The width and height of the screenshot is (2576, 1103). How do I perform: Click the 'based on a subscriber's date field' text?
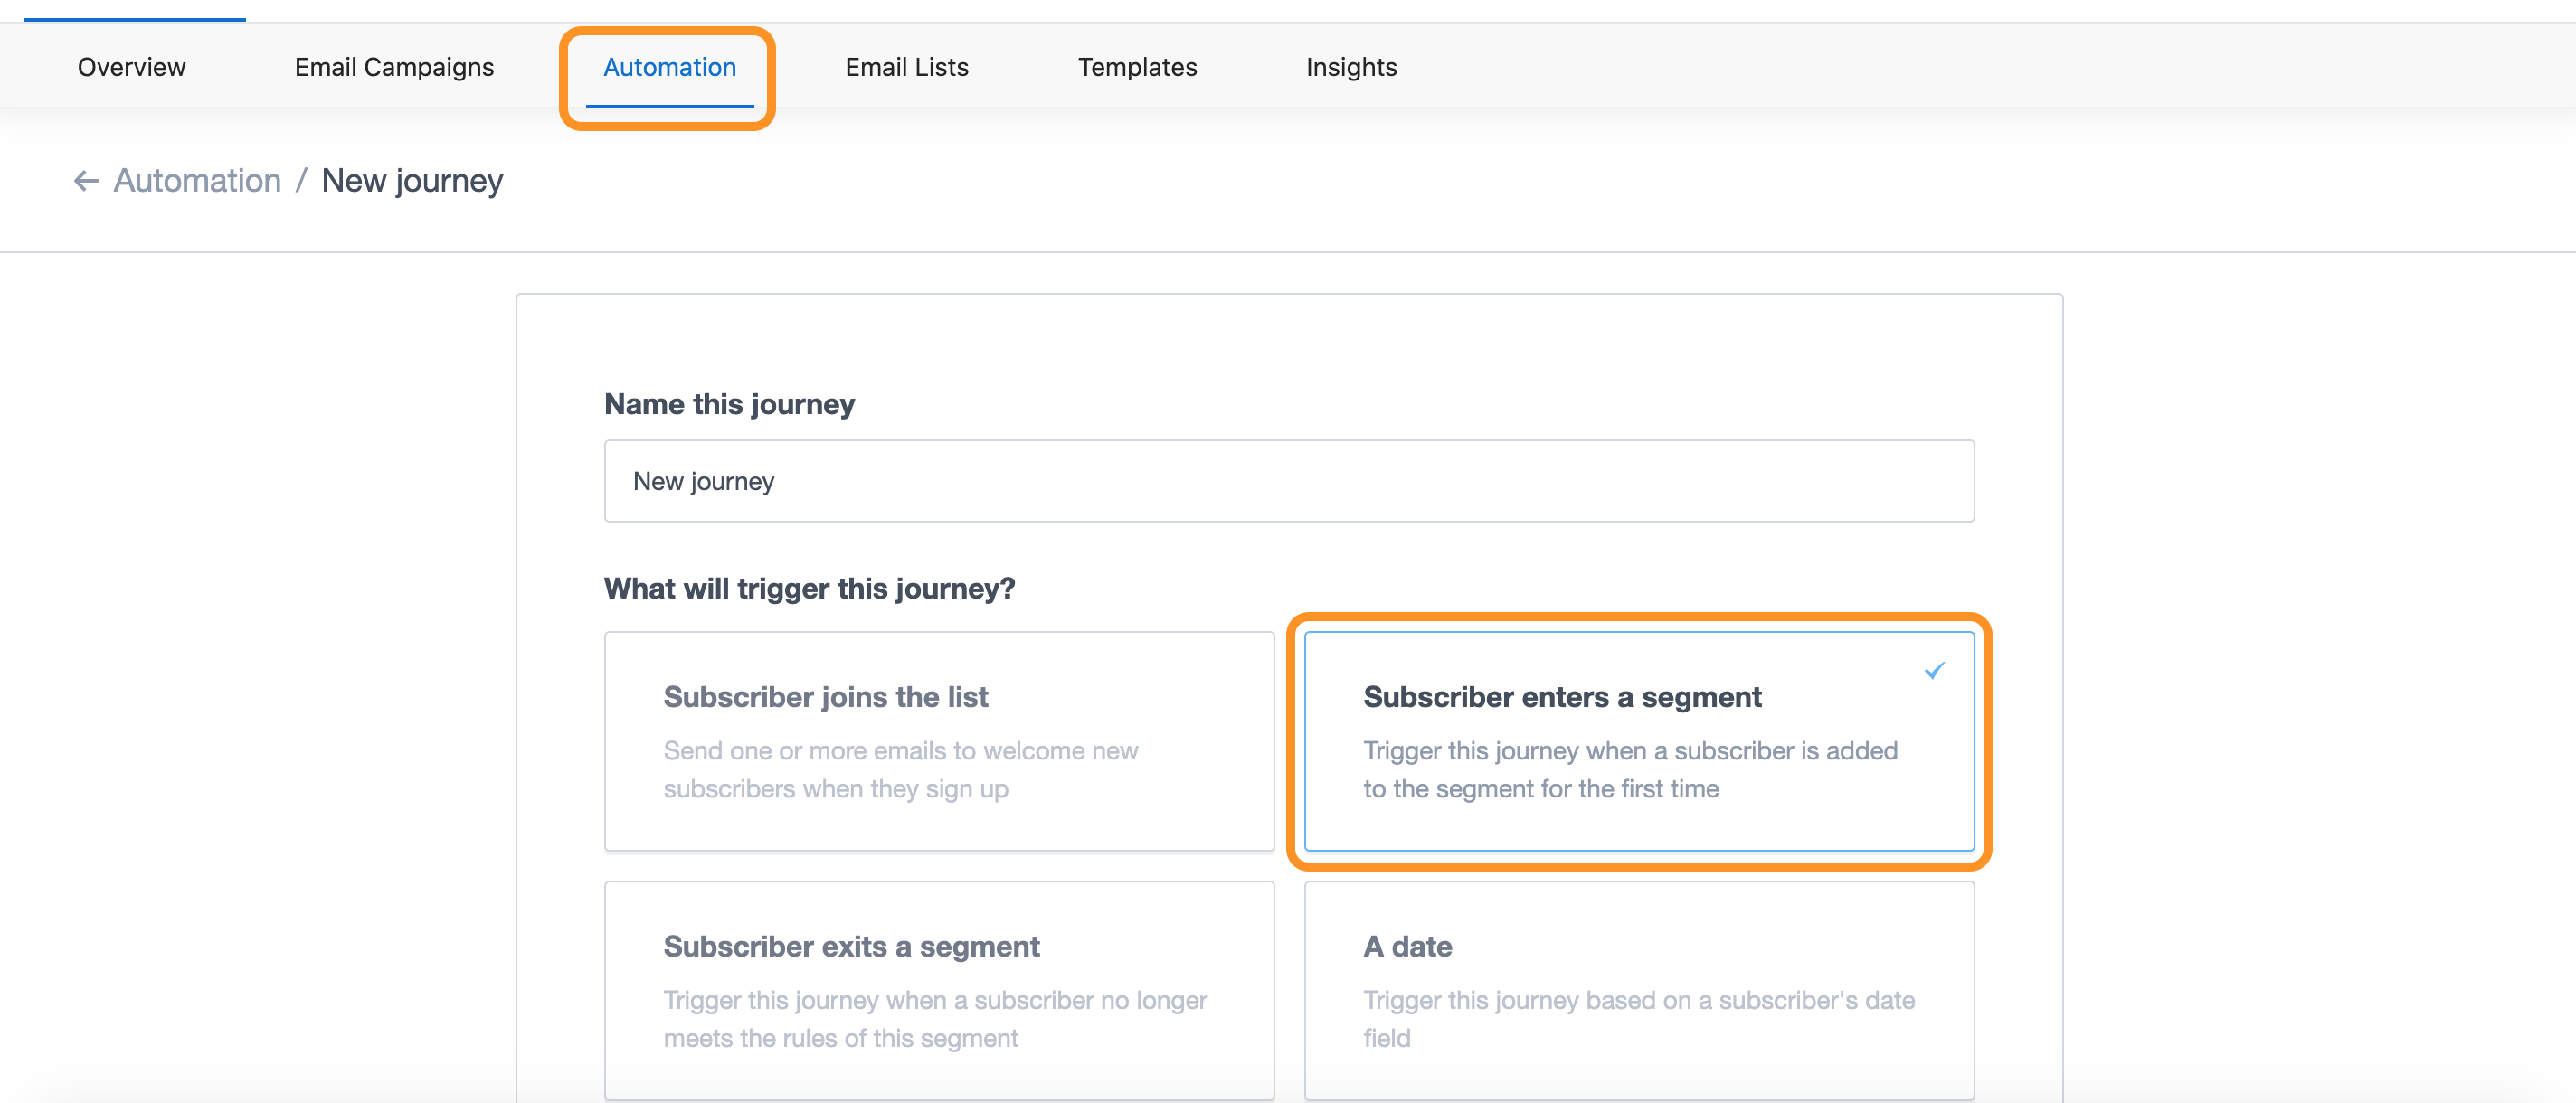click(1638, 1018)
